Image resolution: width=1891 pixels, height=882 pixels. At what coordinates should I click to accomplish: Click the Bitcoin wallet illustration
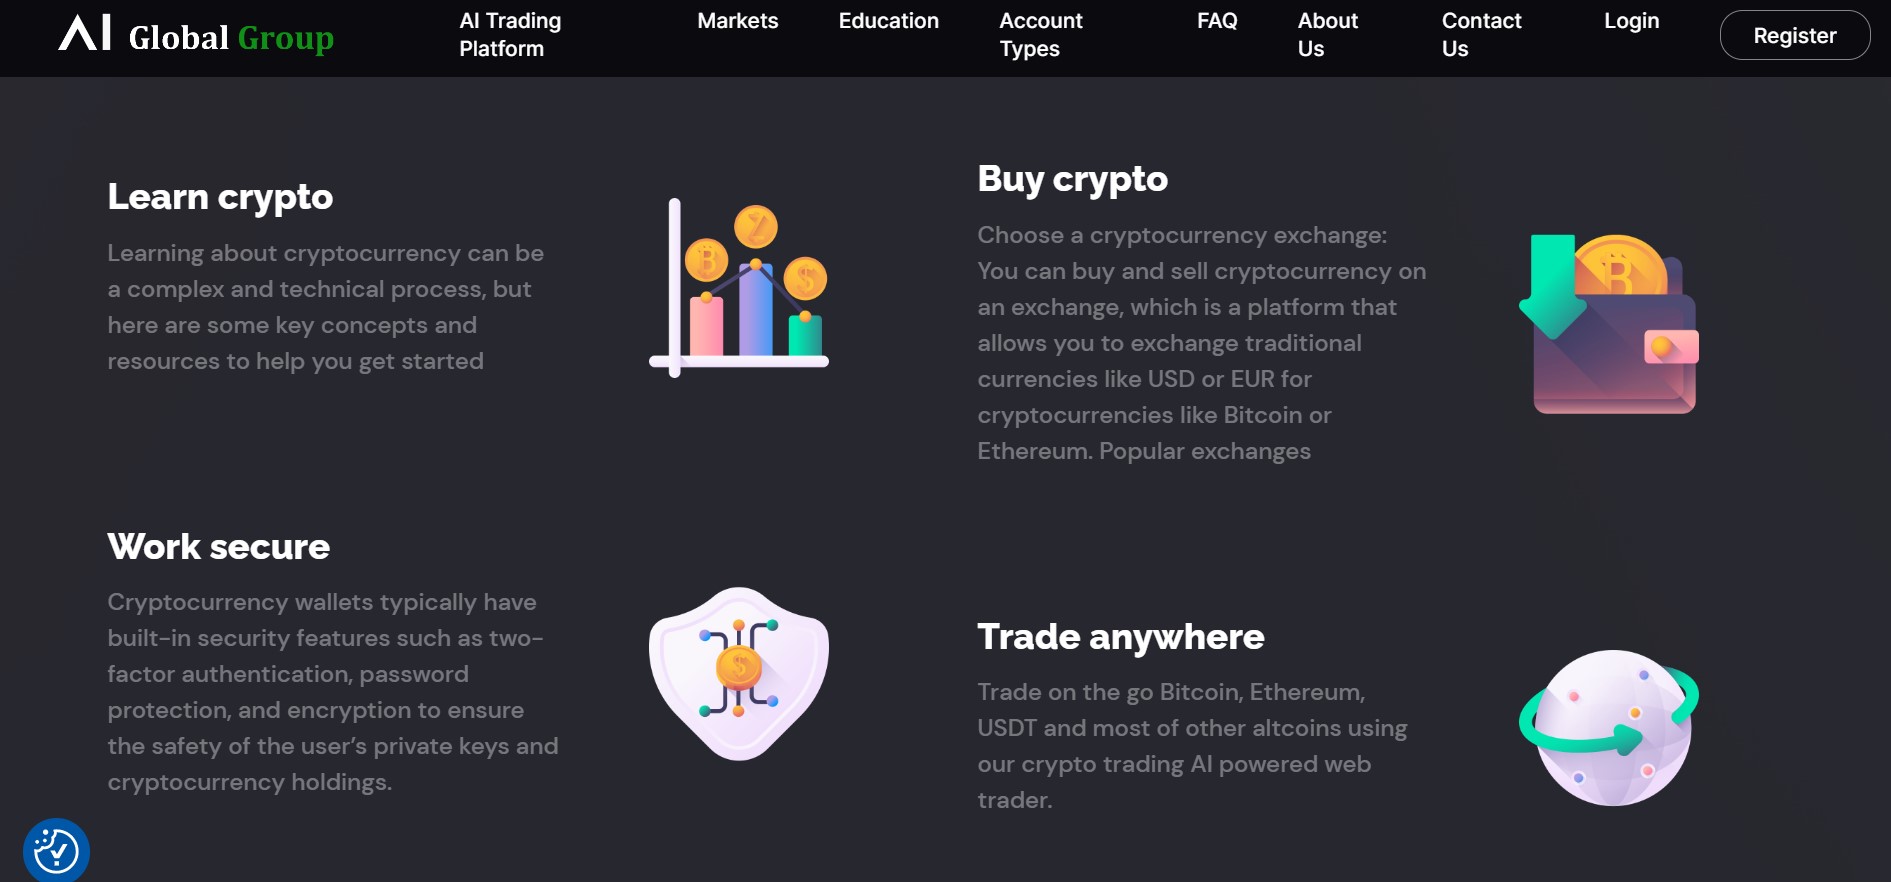tap(1609, 323)
